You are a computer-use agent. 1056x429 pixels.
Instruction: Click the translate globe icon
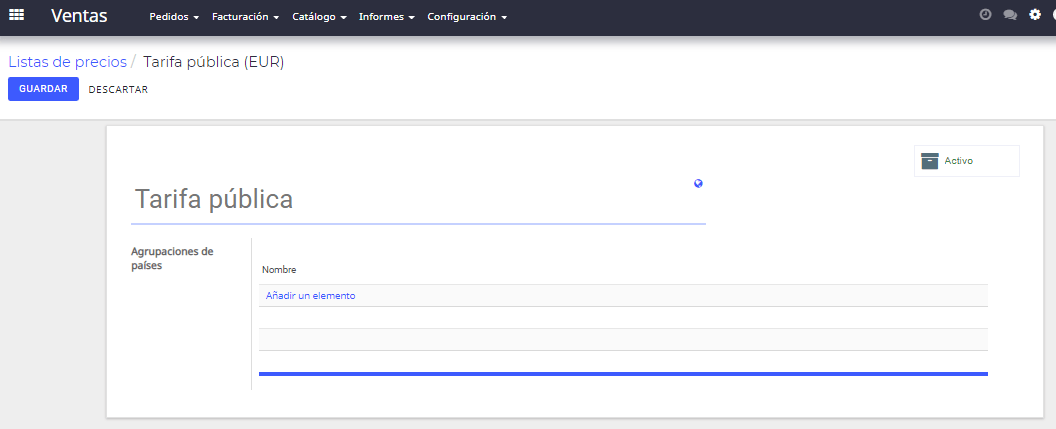tap(698, 183)
